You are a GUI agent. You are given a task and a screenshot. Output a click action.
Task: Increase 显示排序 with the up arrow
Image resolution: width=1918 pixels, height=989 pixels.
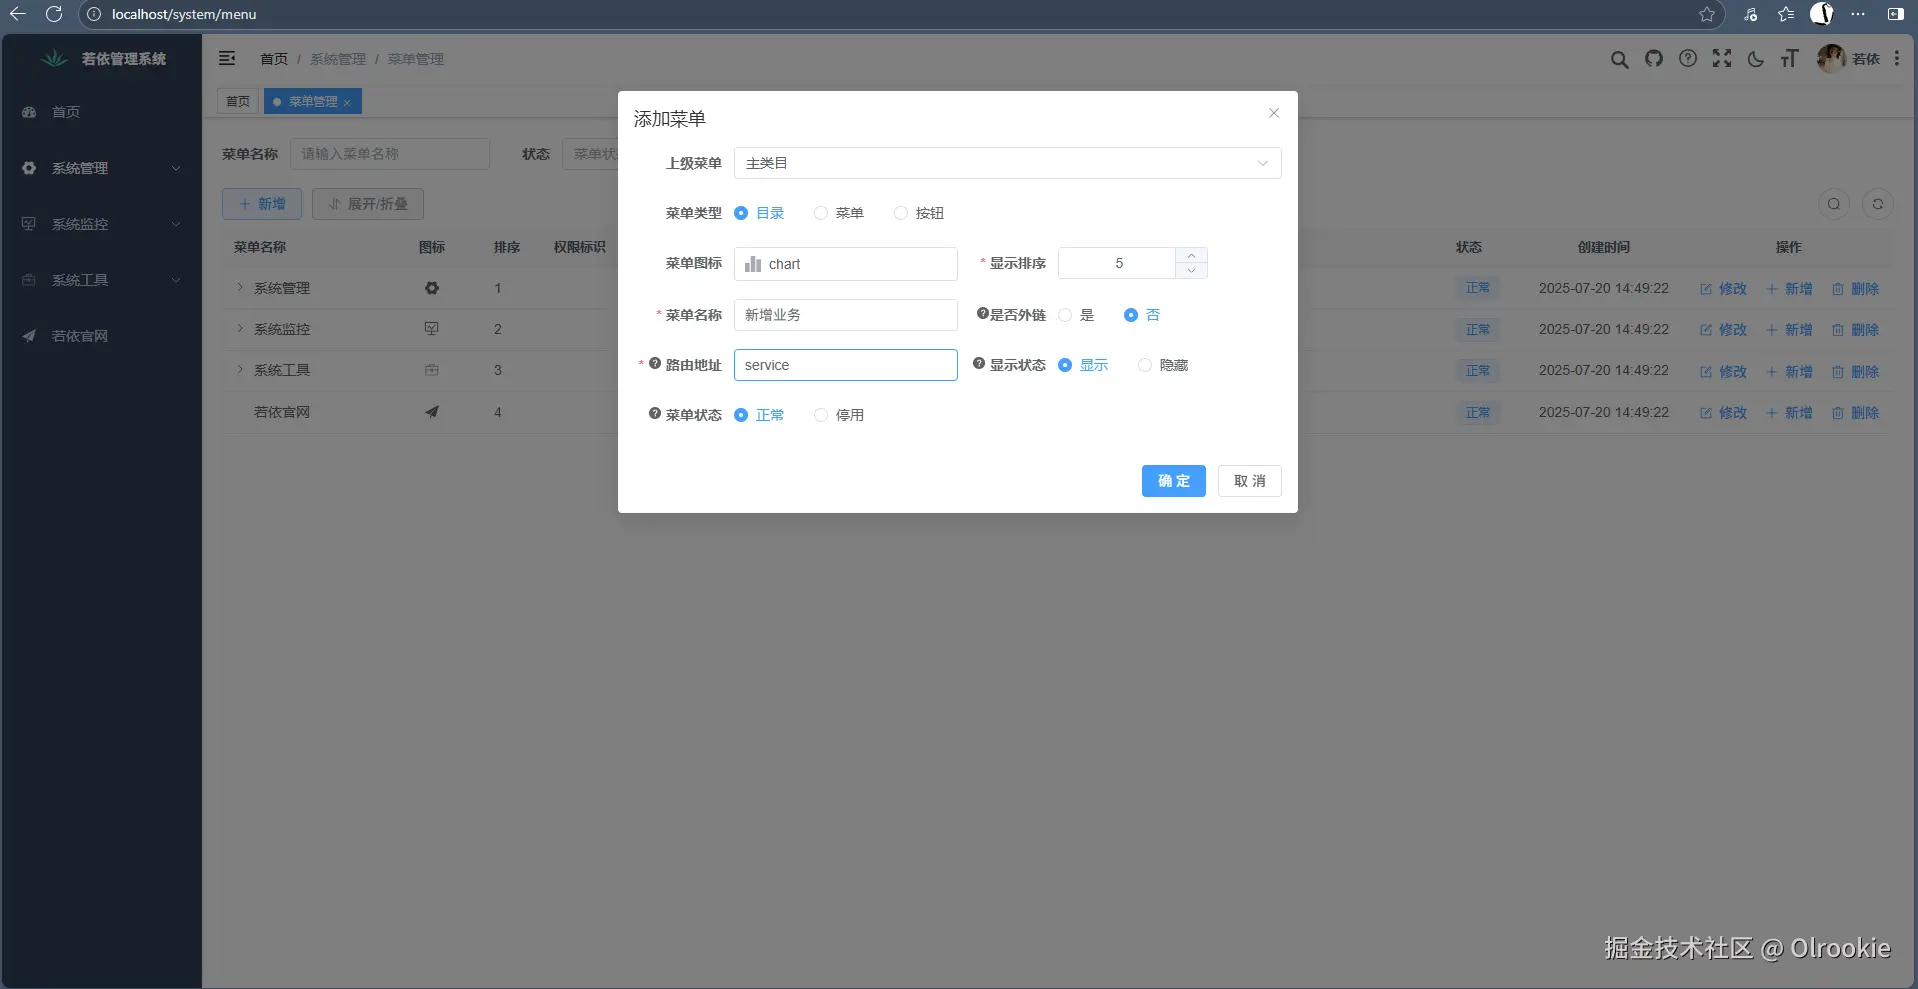(1191, 255)
